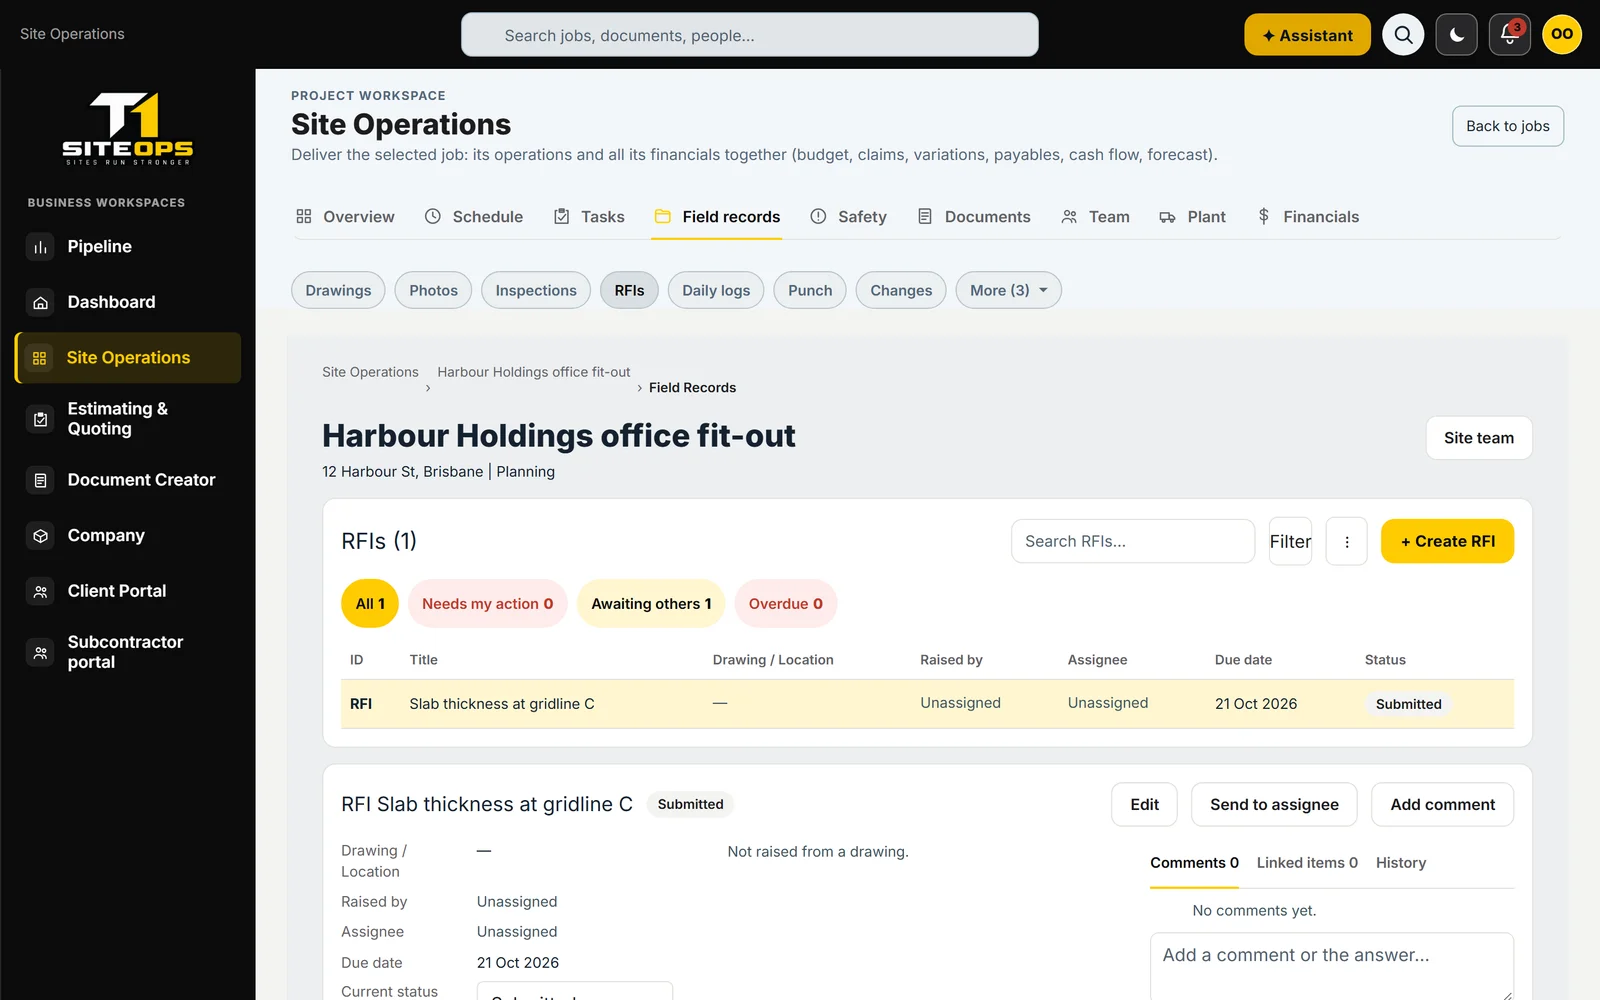Viewport: 1600px width, 1000px height.
Task: Click the Schedule tab clock icon
Action: (433, 216)
